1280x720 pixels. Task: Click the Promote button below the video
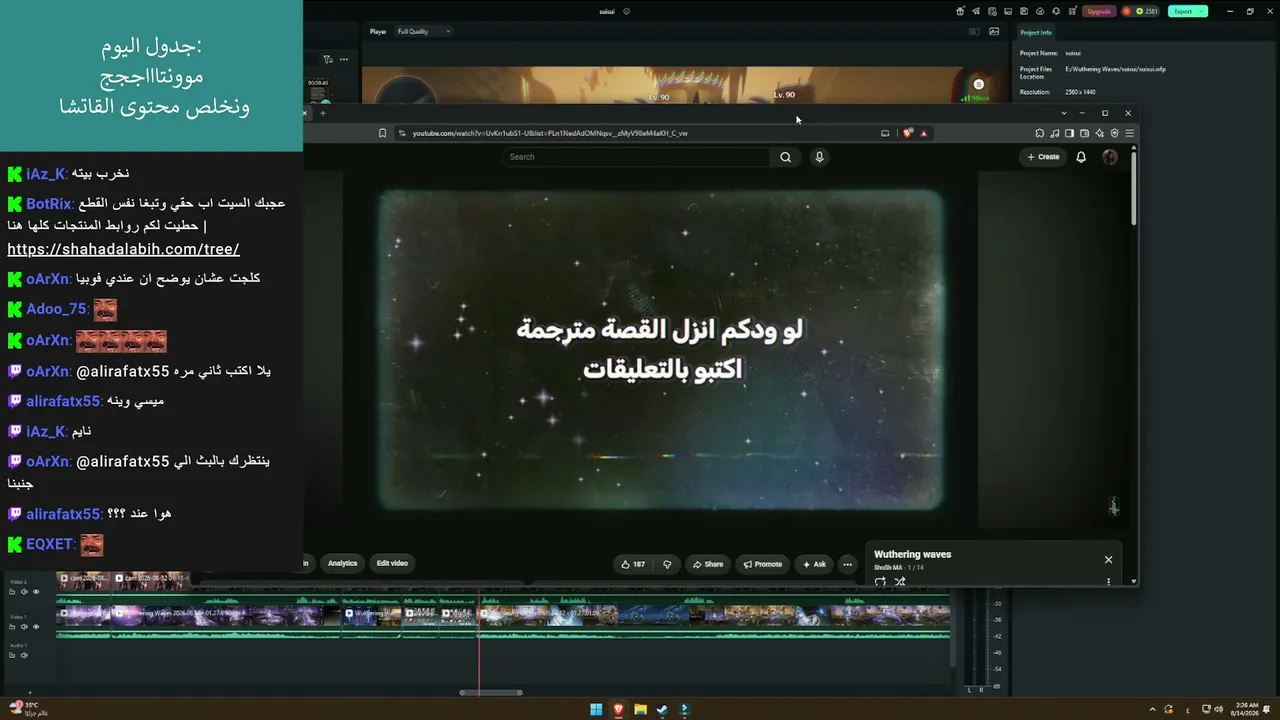tap(762, 564)
